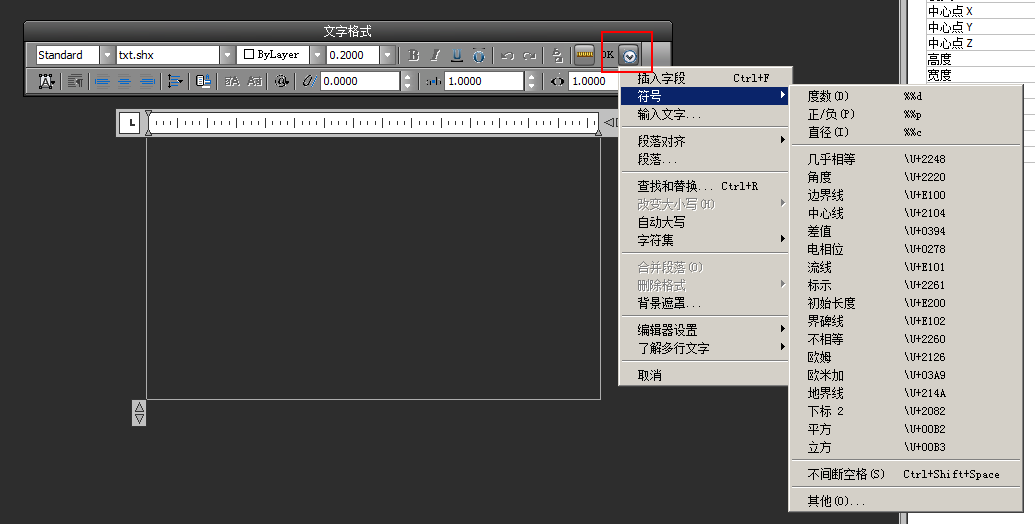Open the Standard text style dropdown
This screenshot has width=1035, height=524.
(106, 55)
